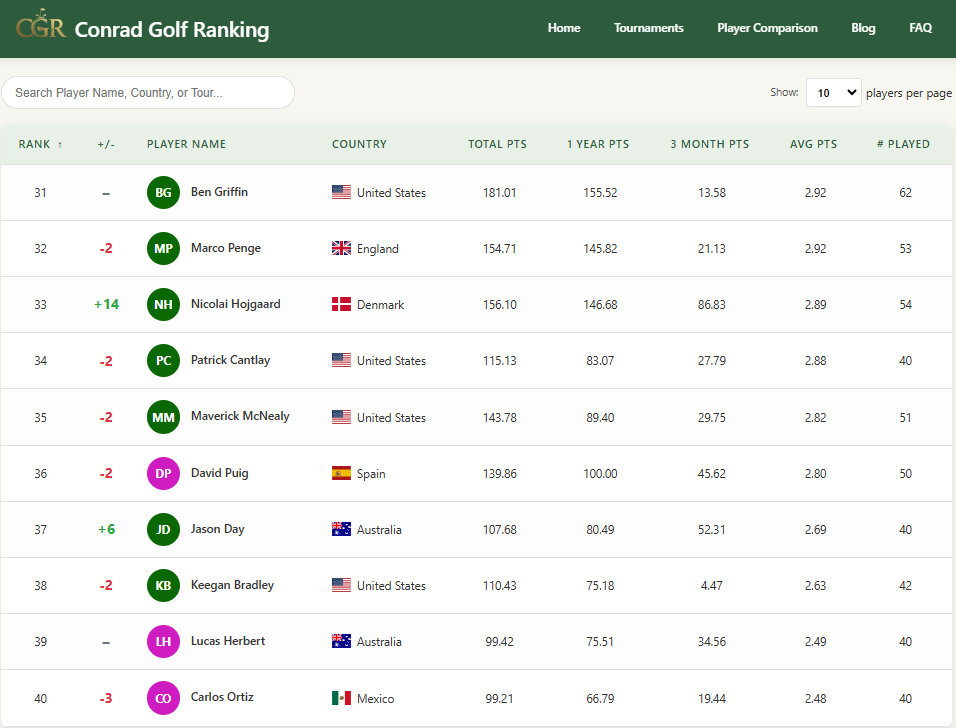Click Lucas Herbert's pink LH avatar
956x728 pixels.
163,641
